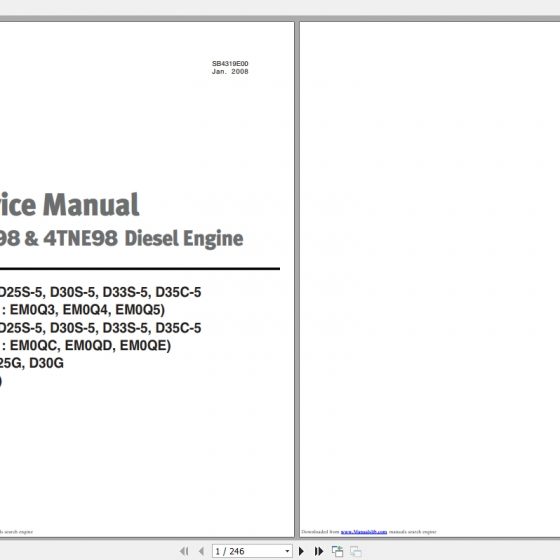The width and height of the screenshot is (560, 560).
Task: Click the greyed go-to-next-view icon
Action: point(355,551)
